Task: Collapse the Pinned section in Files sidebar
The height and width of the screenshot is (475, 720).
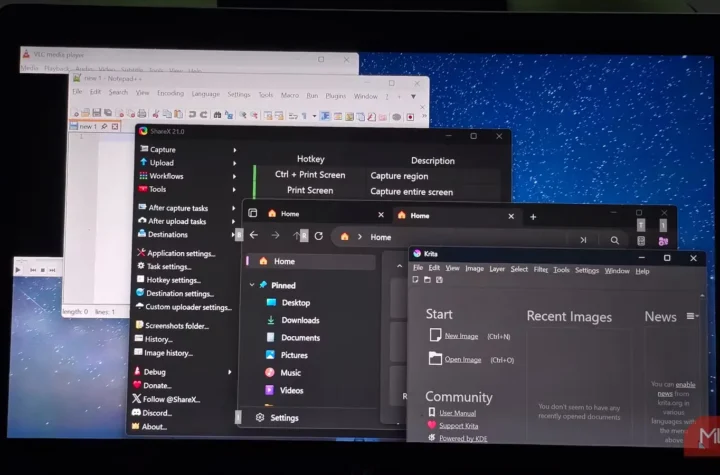Action: pyautogui.click(x=252, y=285)
